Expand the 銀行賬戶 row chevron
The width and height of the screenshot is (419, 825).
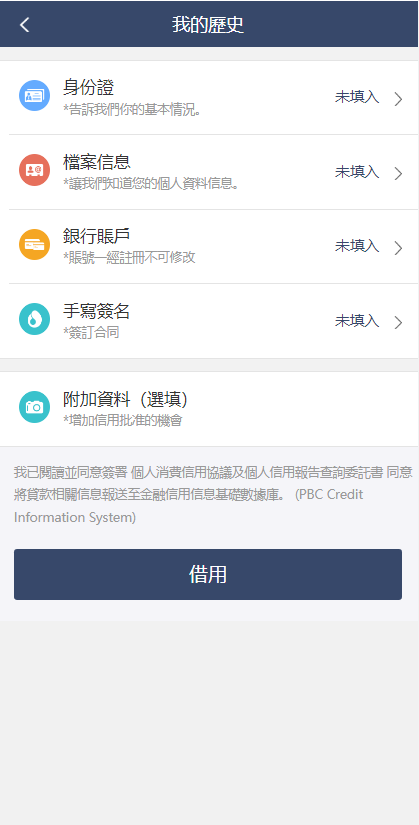point(398,248)
